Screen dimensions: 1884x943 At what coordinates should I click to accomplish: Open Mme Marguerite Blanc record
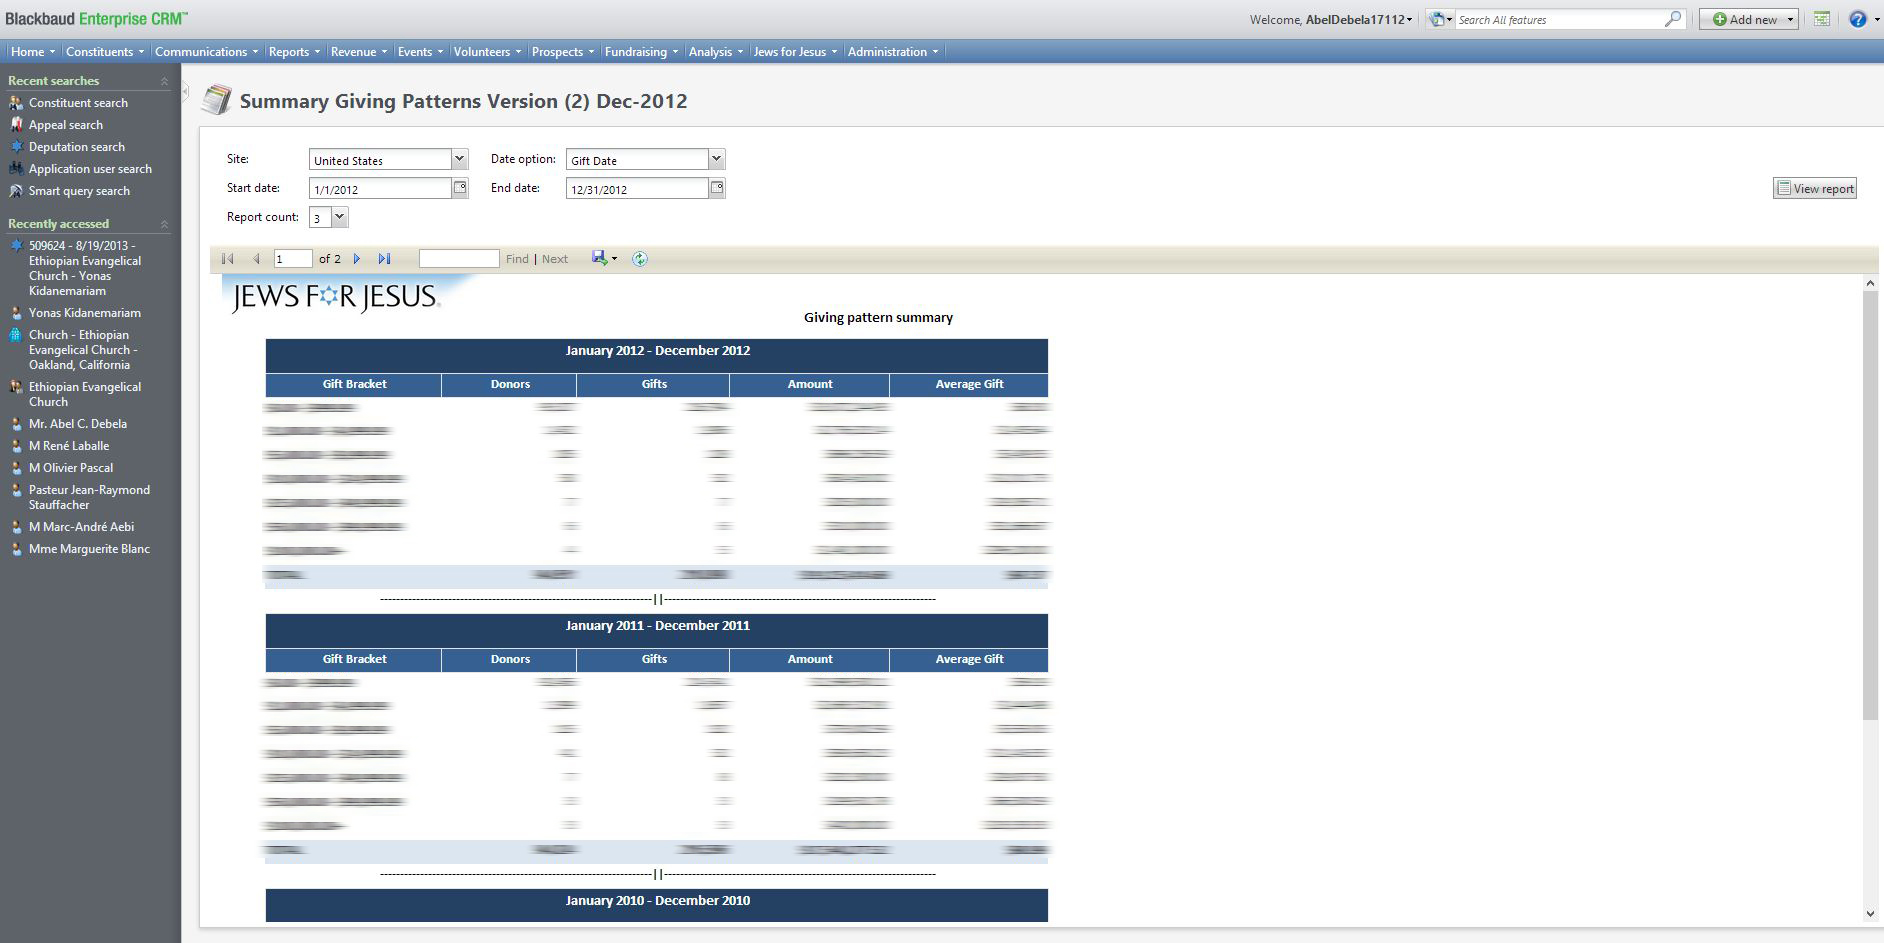[x=89, y=549]
